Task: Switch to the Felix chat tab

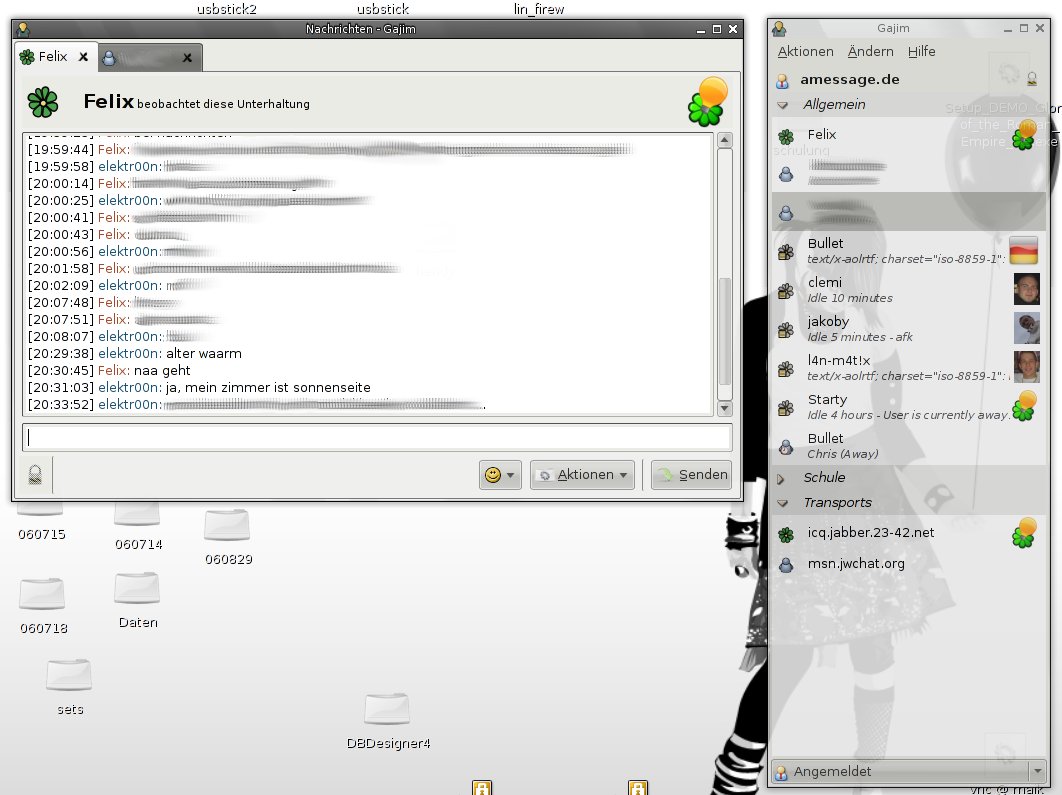Action: tap(46, 57)
